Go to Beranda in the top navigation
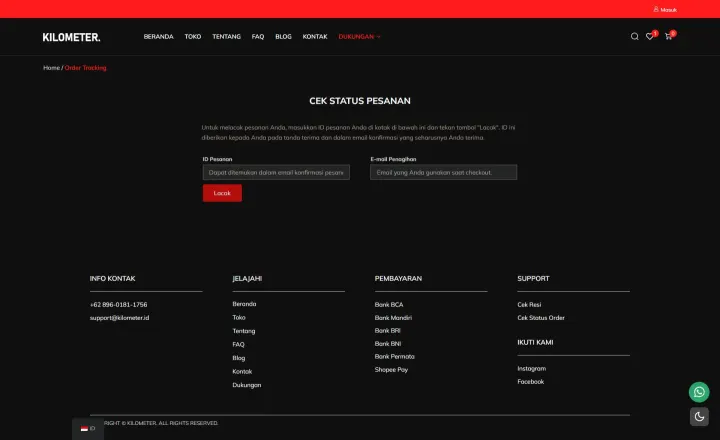This screenshot has width=720, height=440. pyautogui.click(x=158, y=37)
